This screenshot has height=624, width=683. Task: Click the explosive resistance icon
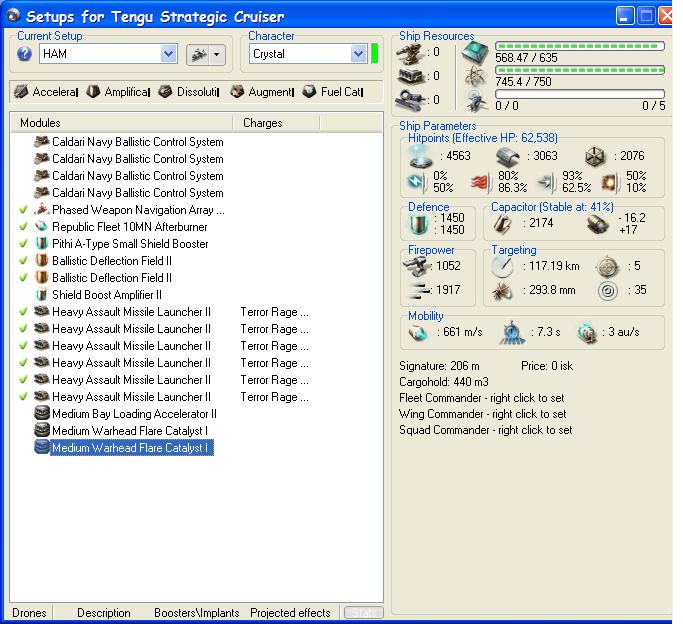click(610, 182)
